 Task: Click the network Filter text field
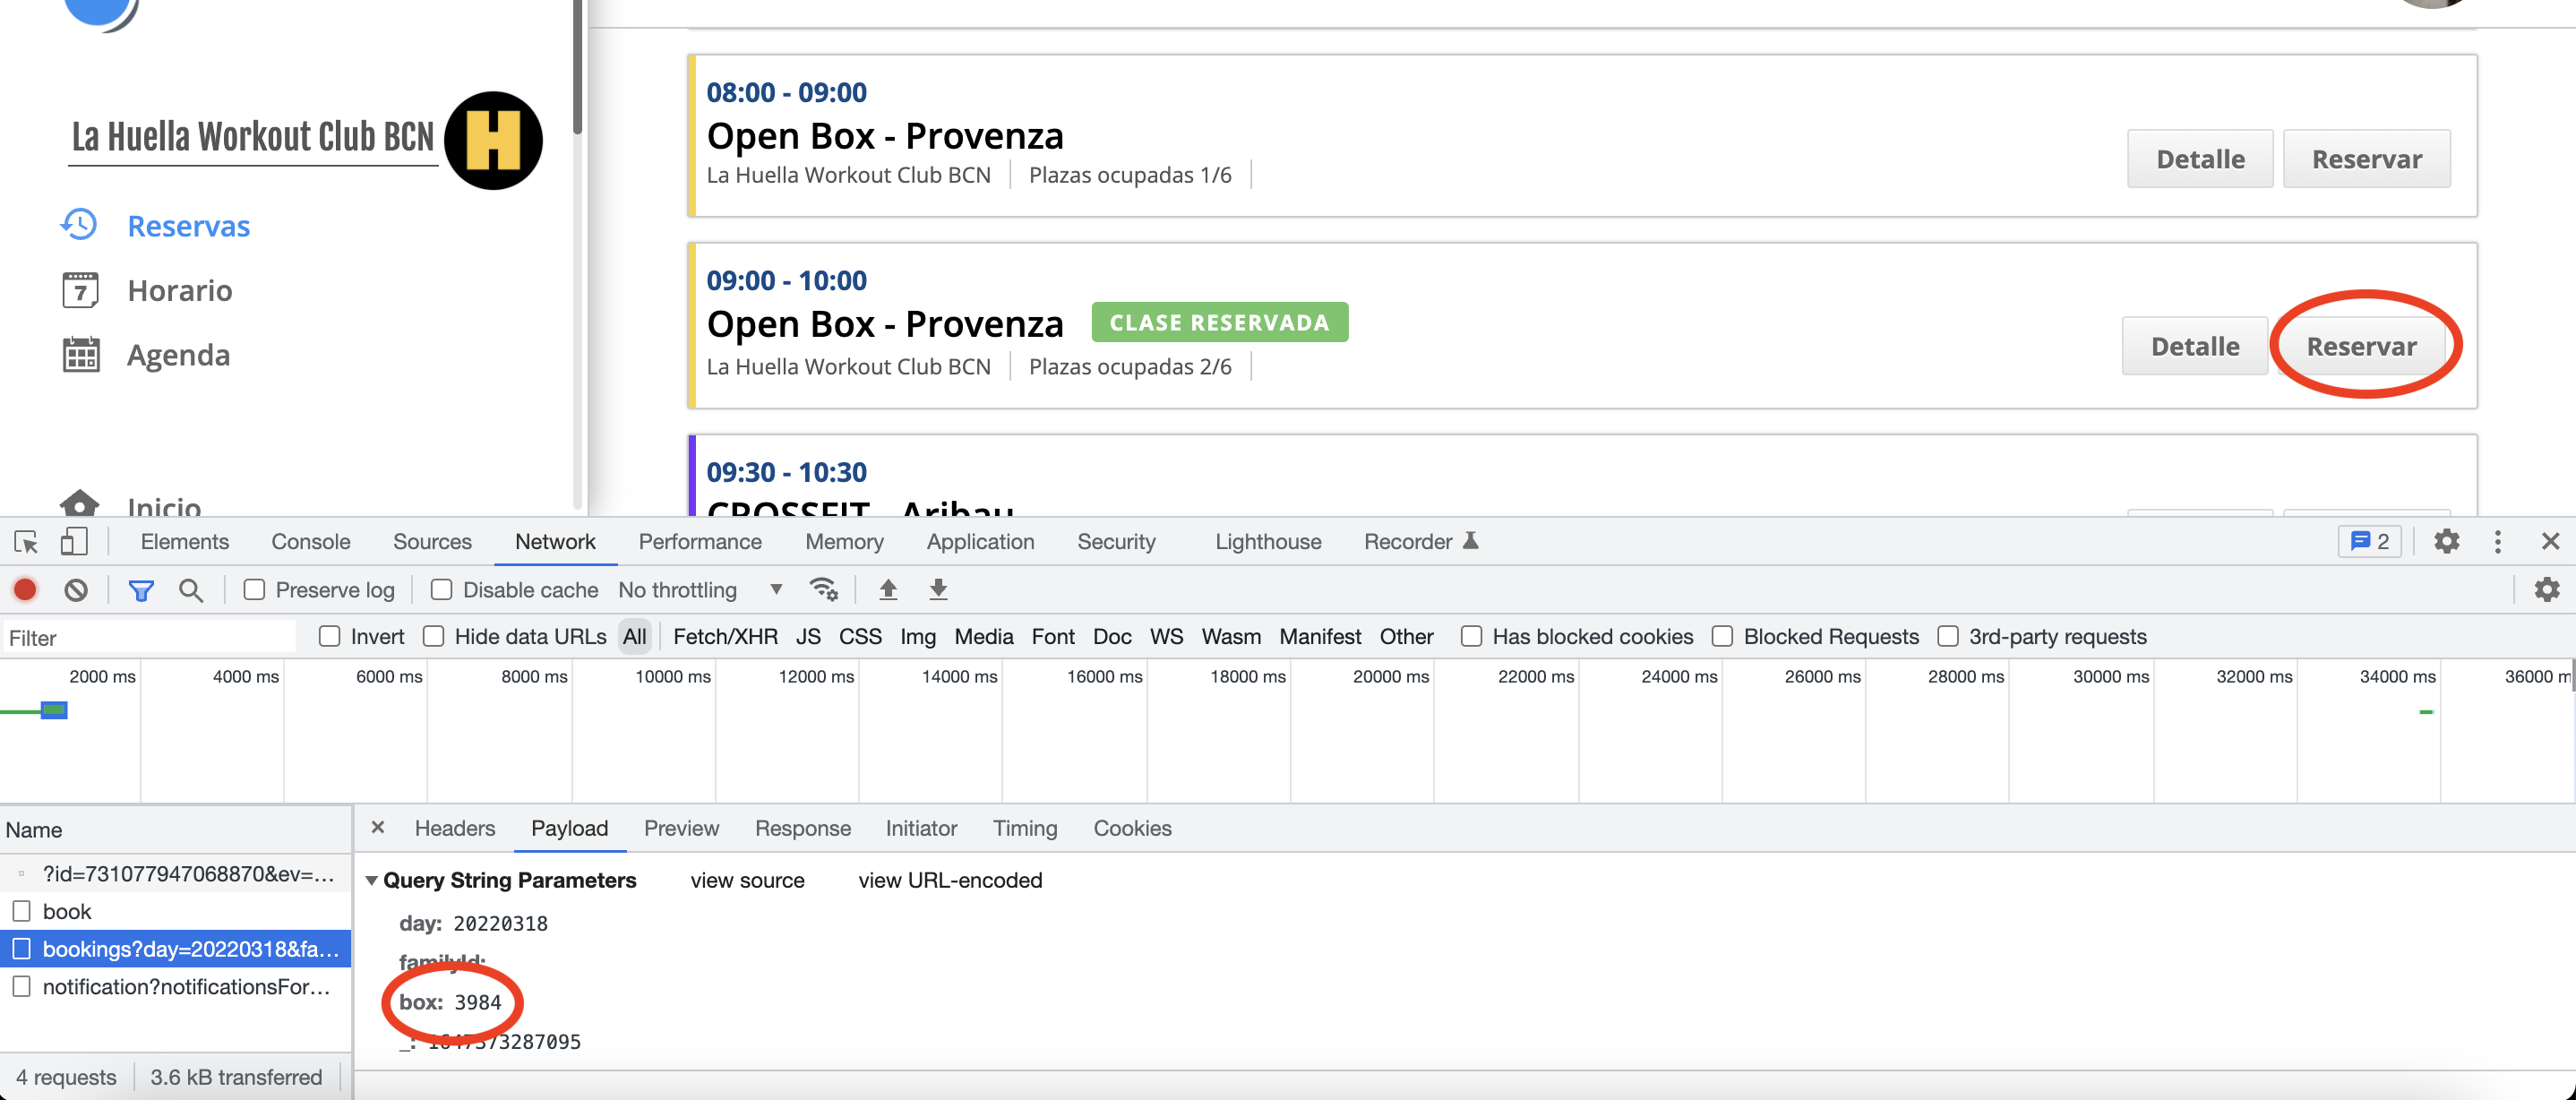150,638
